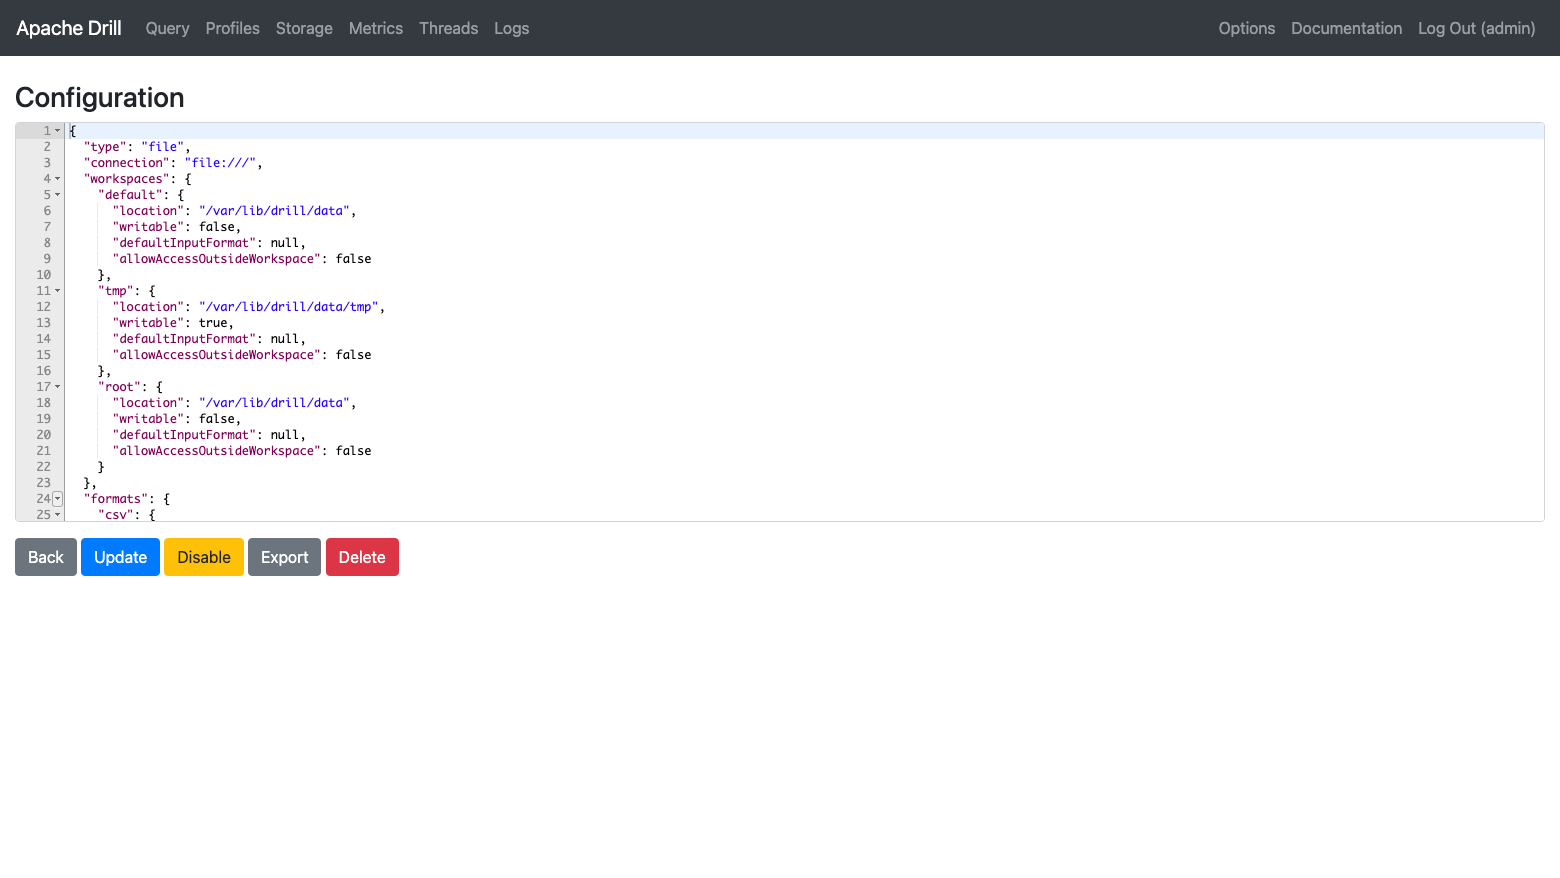1560x878 pixels.
Task: Open the Documentation link
Action: pos(1346,28)
